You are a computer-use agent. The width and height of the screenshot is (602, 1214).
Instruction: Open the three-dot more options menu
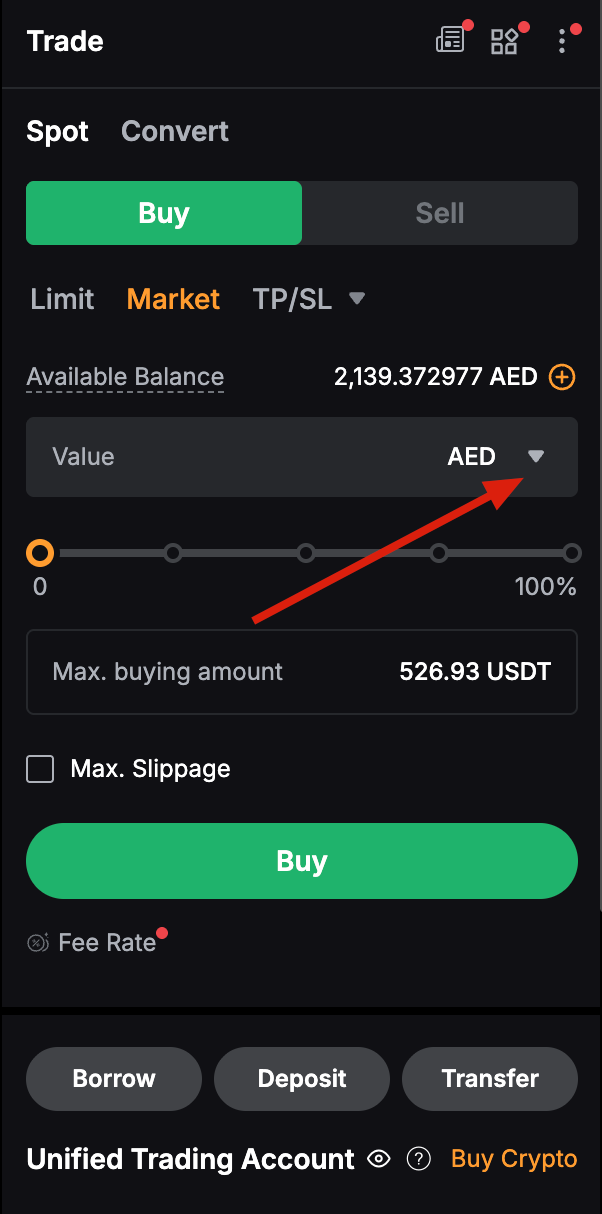[562, 41]
